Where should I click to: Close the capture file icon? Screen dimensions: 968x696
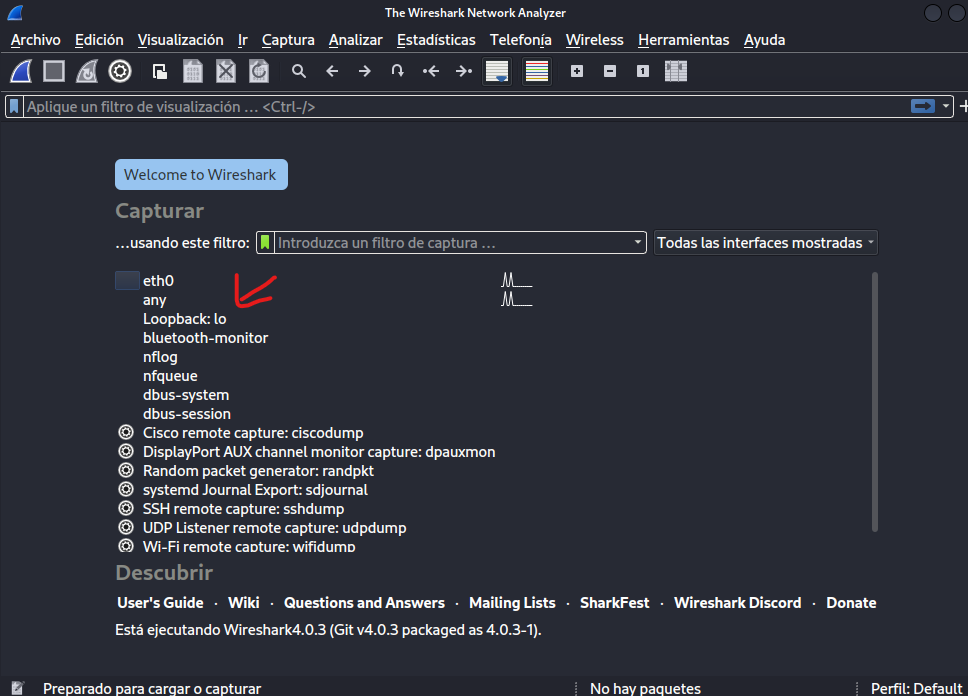pos(226,71)
